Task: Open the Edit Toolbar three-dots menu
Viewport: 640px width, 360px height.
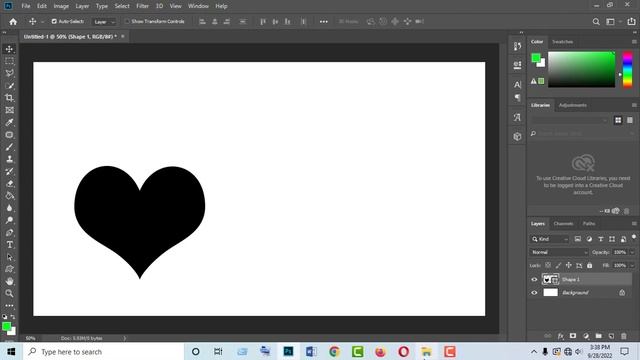Action: coord(9,305)
